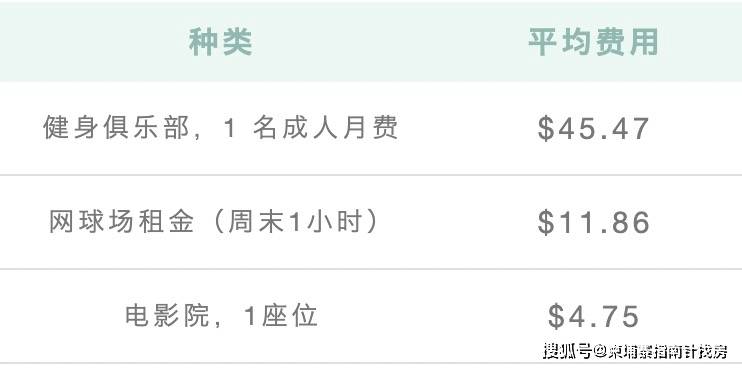Click the divider line below the tennis row
Image resolution: width=742 pixels, height=368 pixels.
click(371, 269)
